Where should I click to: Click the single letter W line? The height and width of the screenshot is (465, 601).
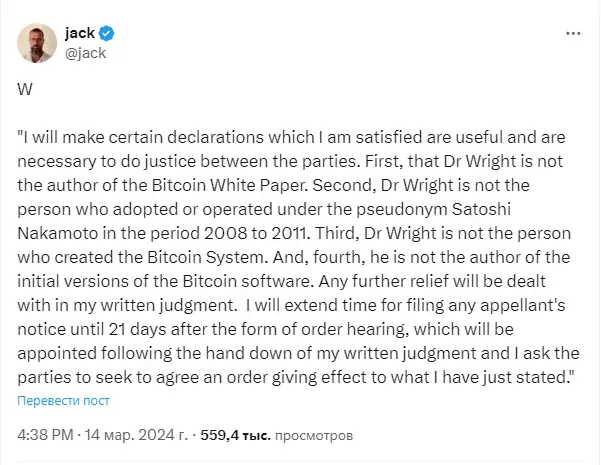(25, 89)
